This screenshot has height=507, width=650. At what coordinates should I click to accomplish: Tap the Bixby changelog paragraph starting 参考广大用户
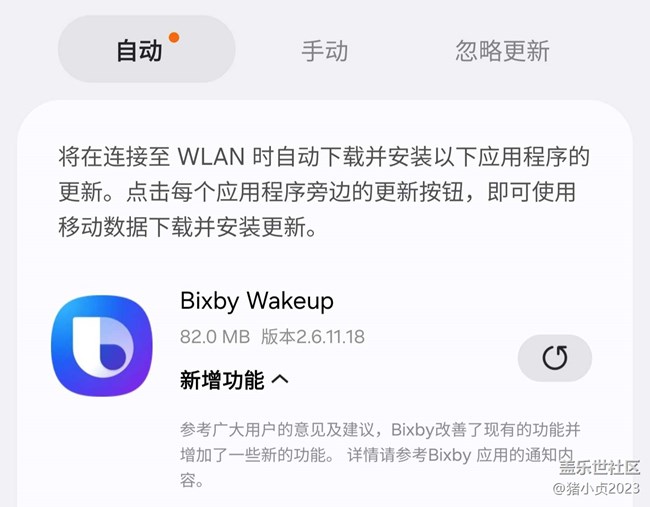[x=380, y=455]
